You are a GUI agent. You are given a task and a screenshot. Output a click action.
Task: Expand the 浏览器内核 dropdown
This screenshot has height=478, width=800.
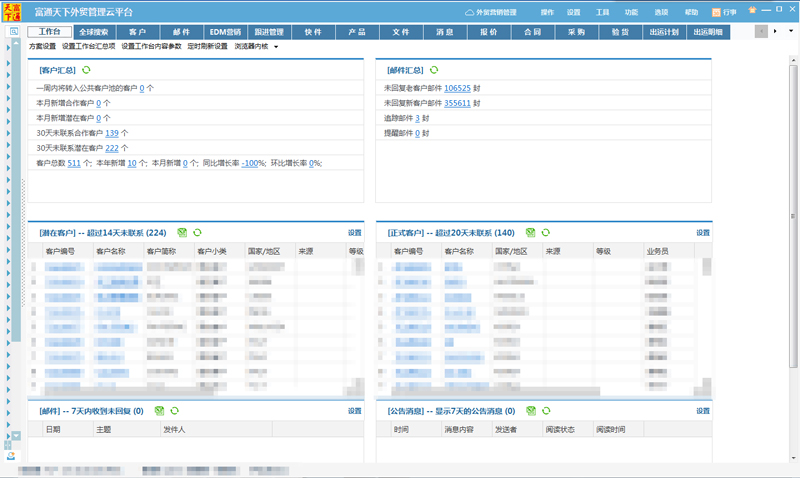(276, 46)
